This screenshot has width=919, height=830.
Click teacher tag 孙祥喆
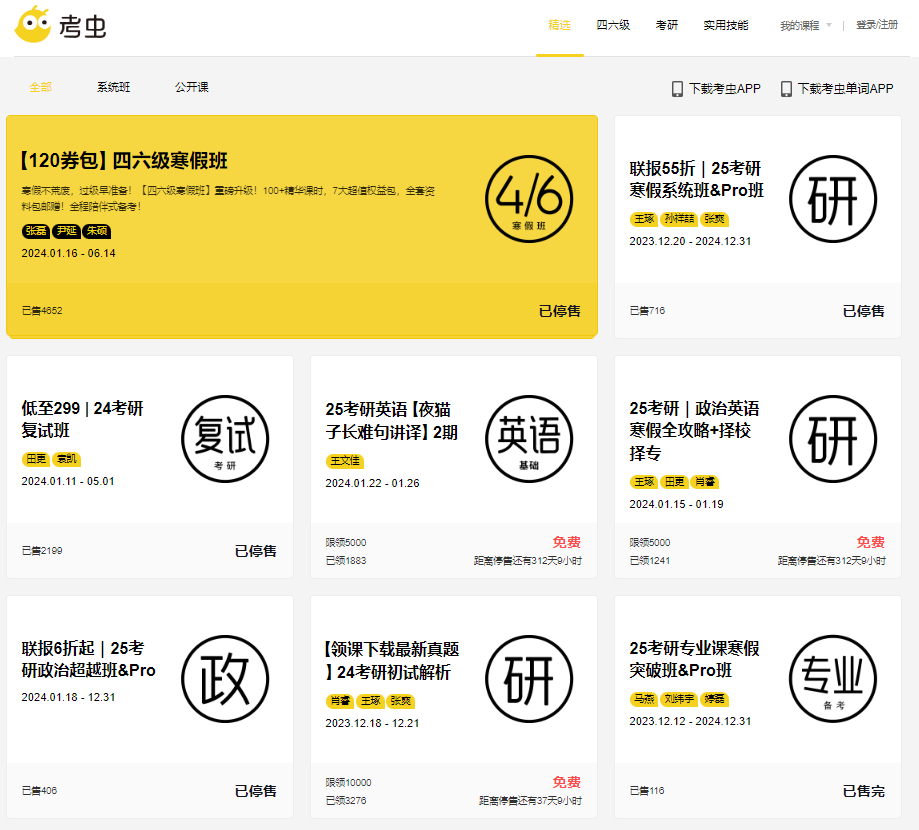(x=679, y=219)
